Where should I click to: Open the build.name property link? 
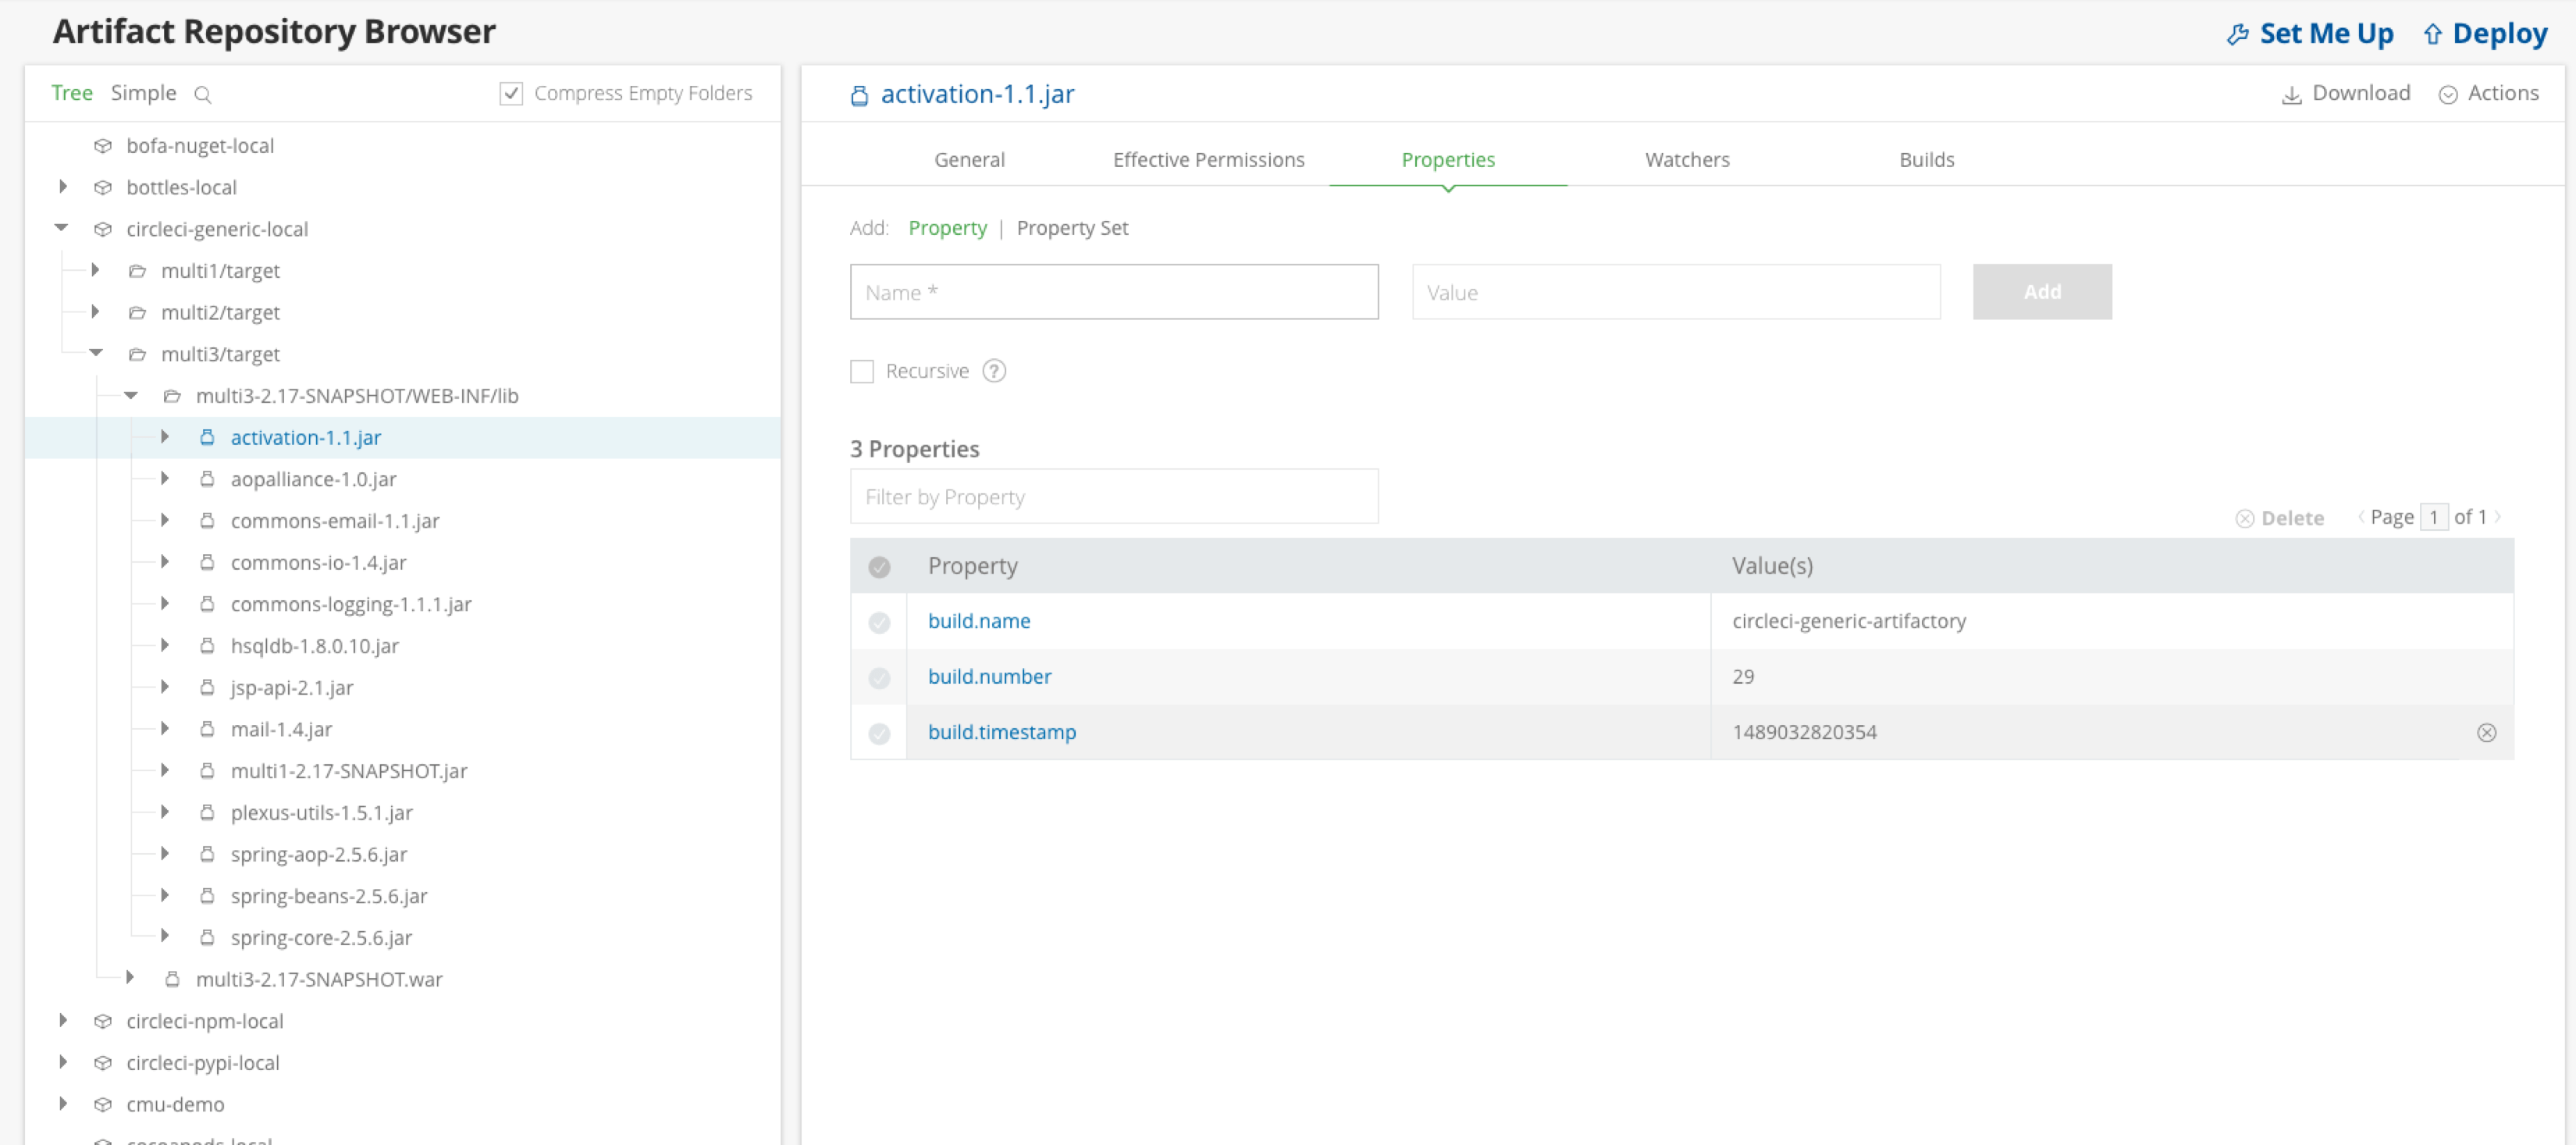[x=978, y=620]
